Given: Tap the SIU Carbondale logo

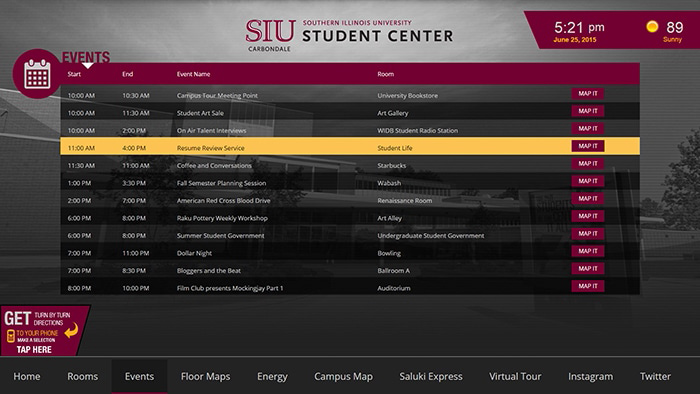Looking at the screenshot, I should 270,35.
